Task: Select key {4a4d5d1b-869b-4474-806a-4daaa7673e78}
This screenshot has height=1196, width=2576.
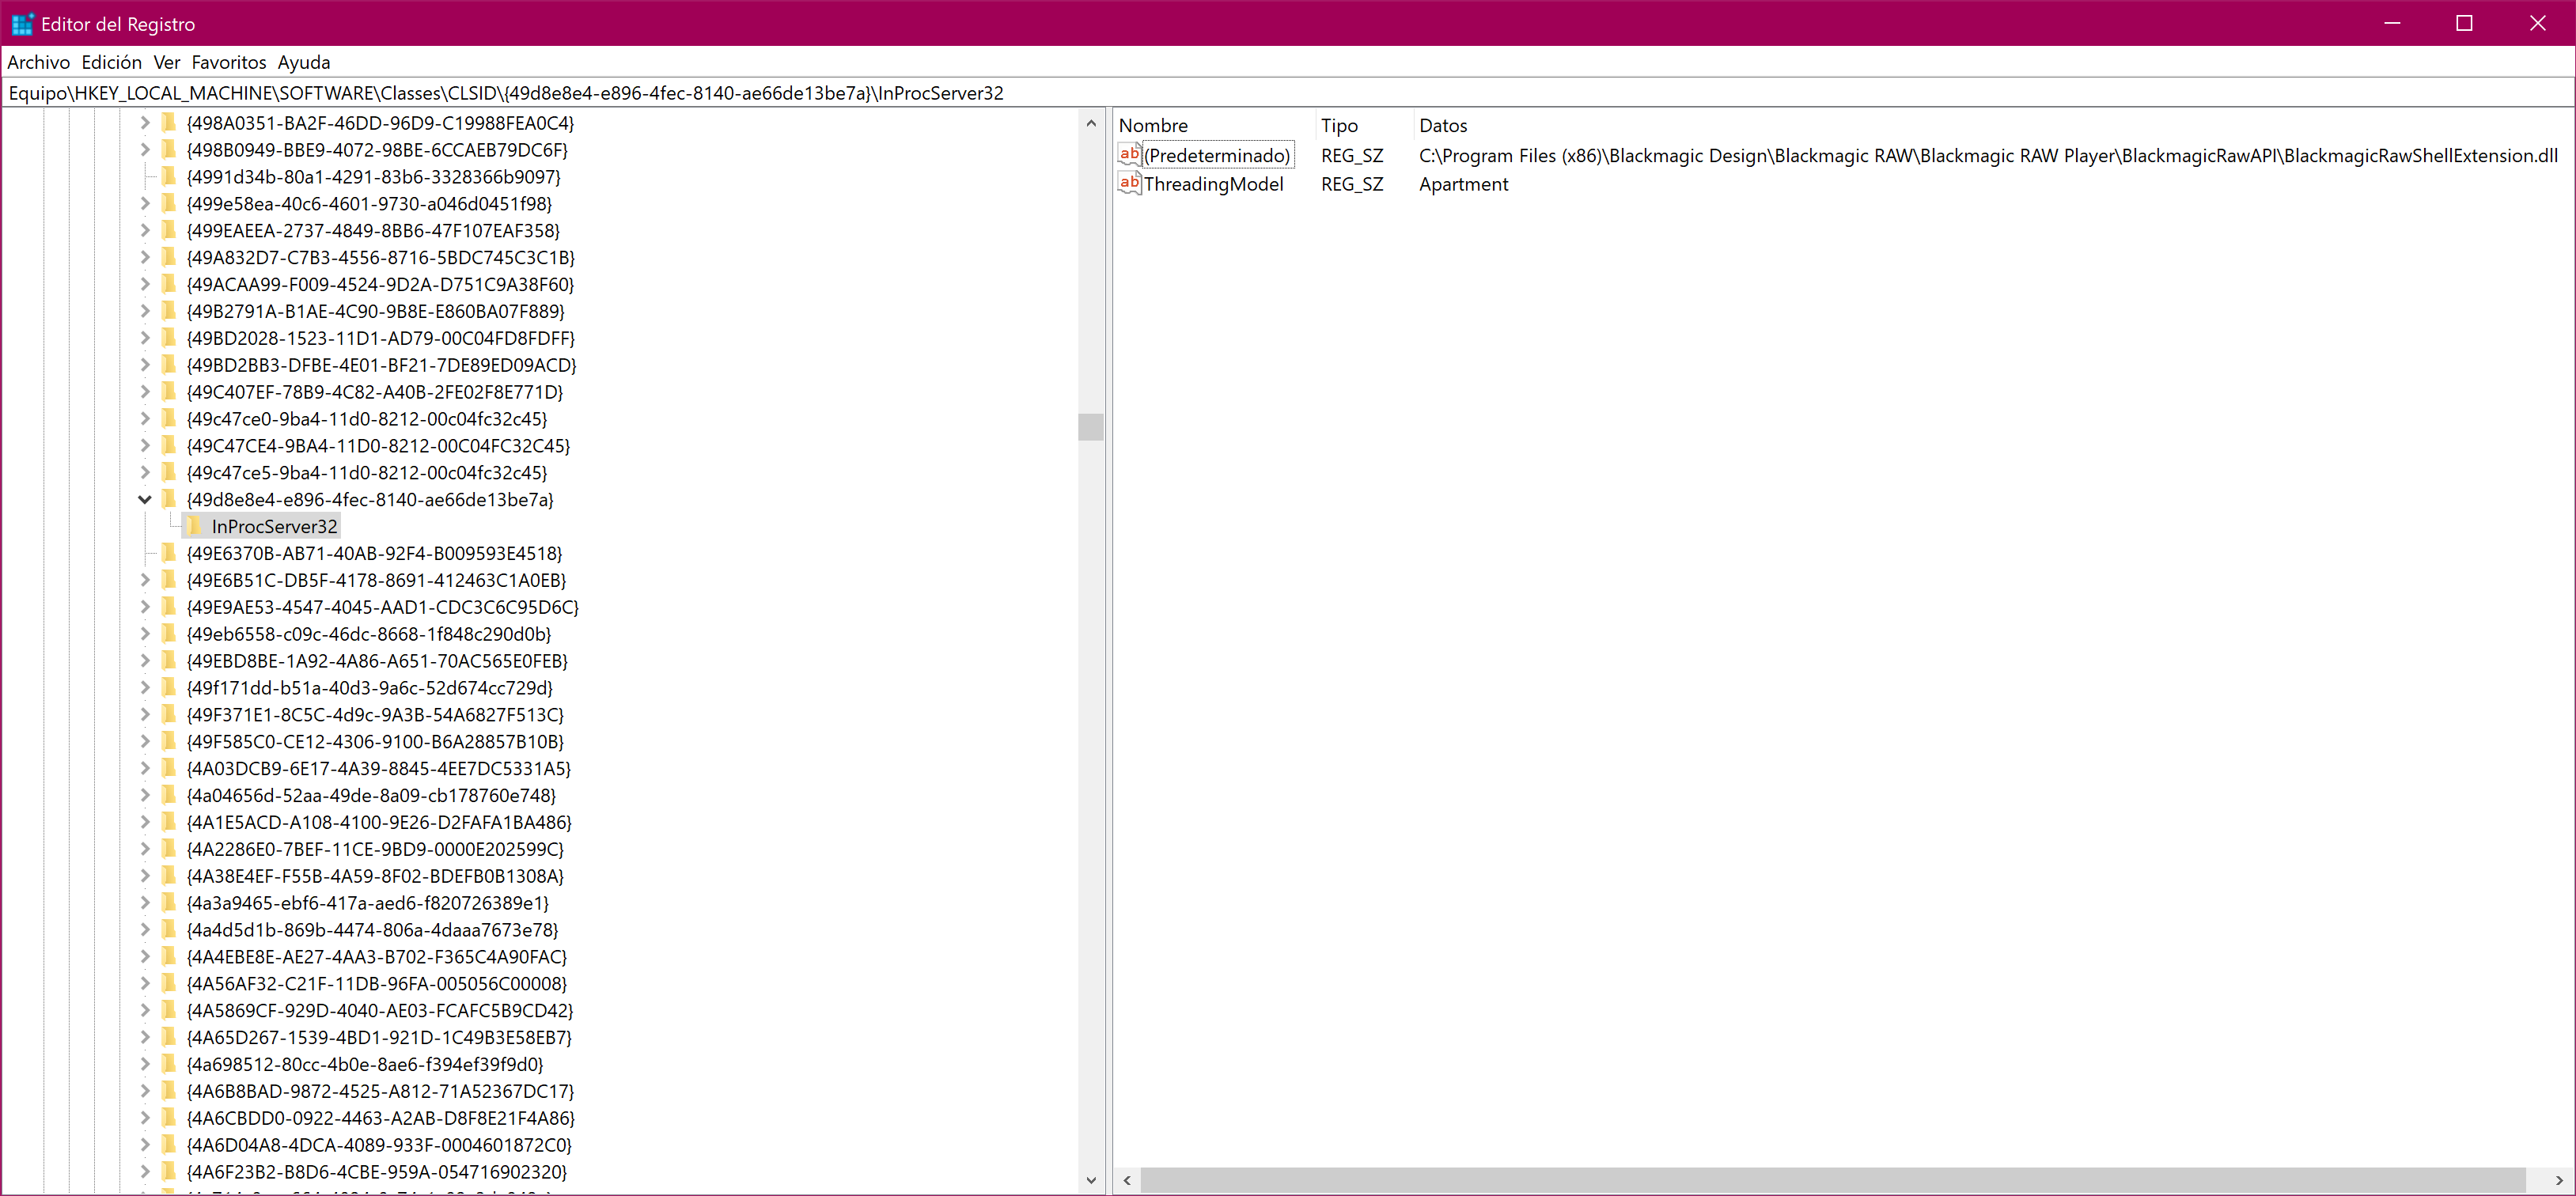Action: (372, 930)
